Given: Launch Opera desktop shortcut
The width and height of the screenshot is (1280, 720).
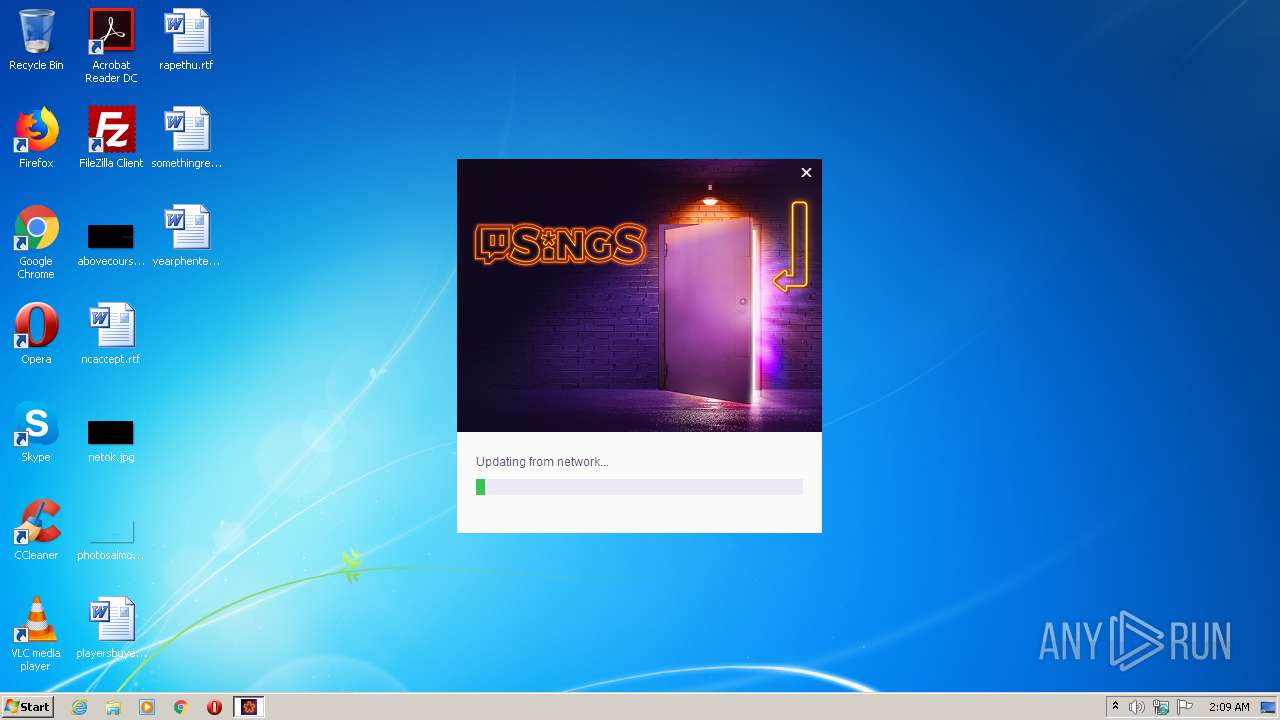Looking at the screenshot, I should [x=36, y=334].
